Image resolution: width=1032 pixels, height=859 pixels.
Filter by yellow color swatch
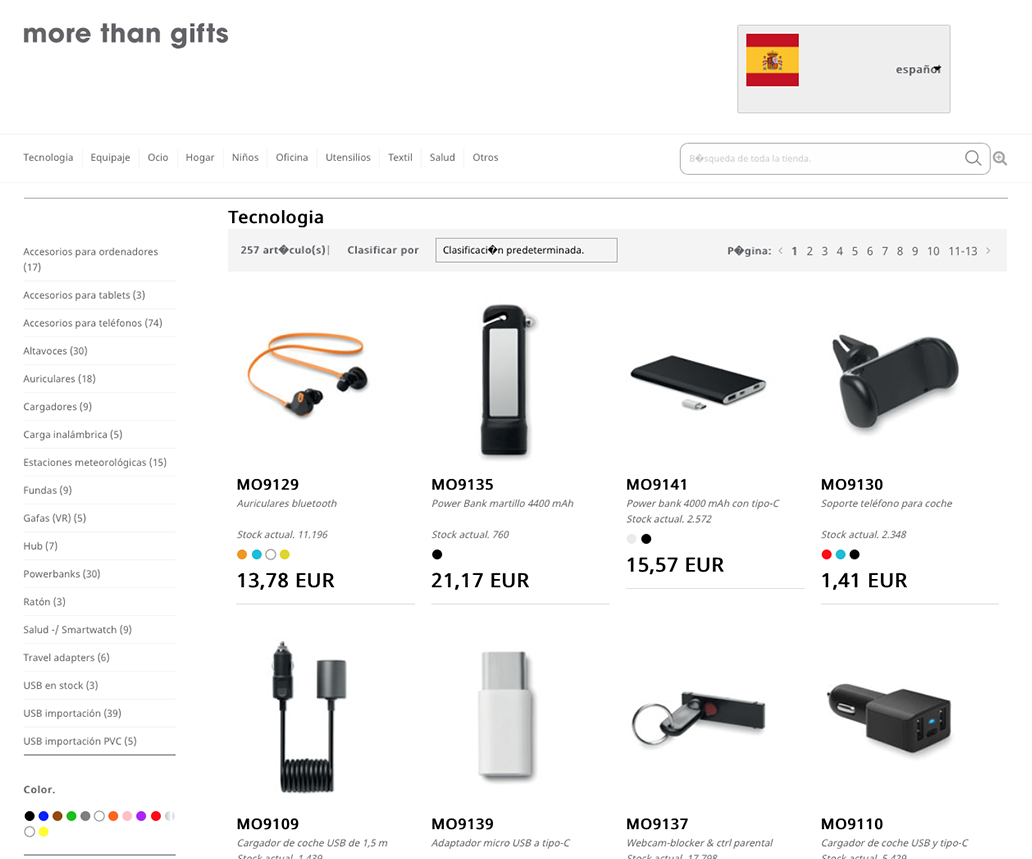(43, 832)
